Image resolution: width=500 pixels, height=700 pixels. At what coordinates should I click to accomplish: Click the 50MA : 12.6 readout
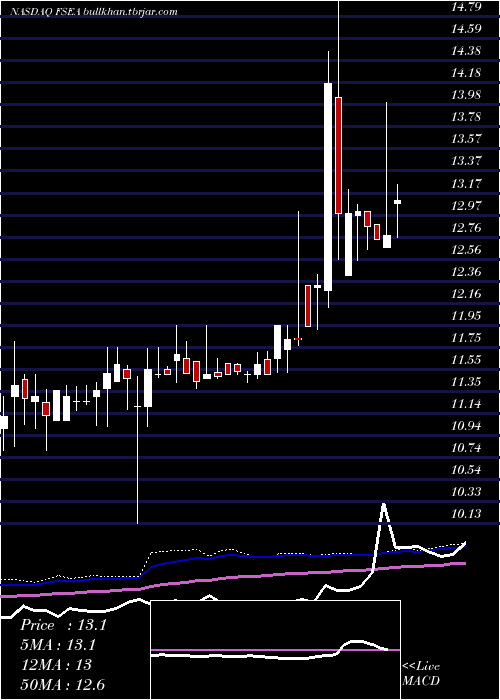pos(62,684)
